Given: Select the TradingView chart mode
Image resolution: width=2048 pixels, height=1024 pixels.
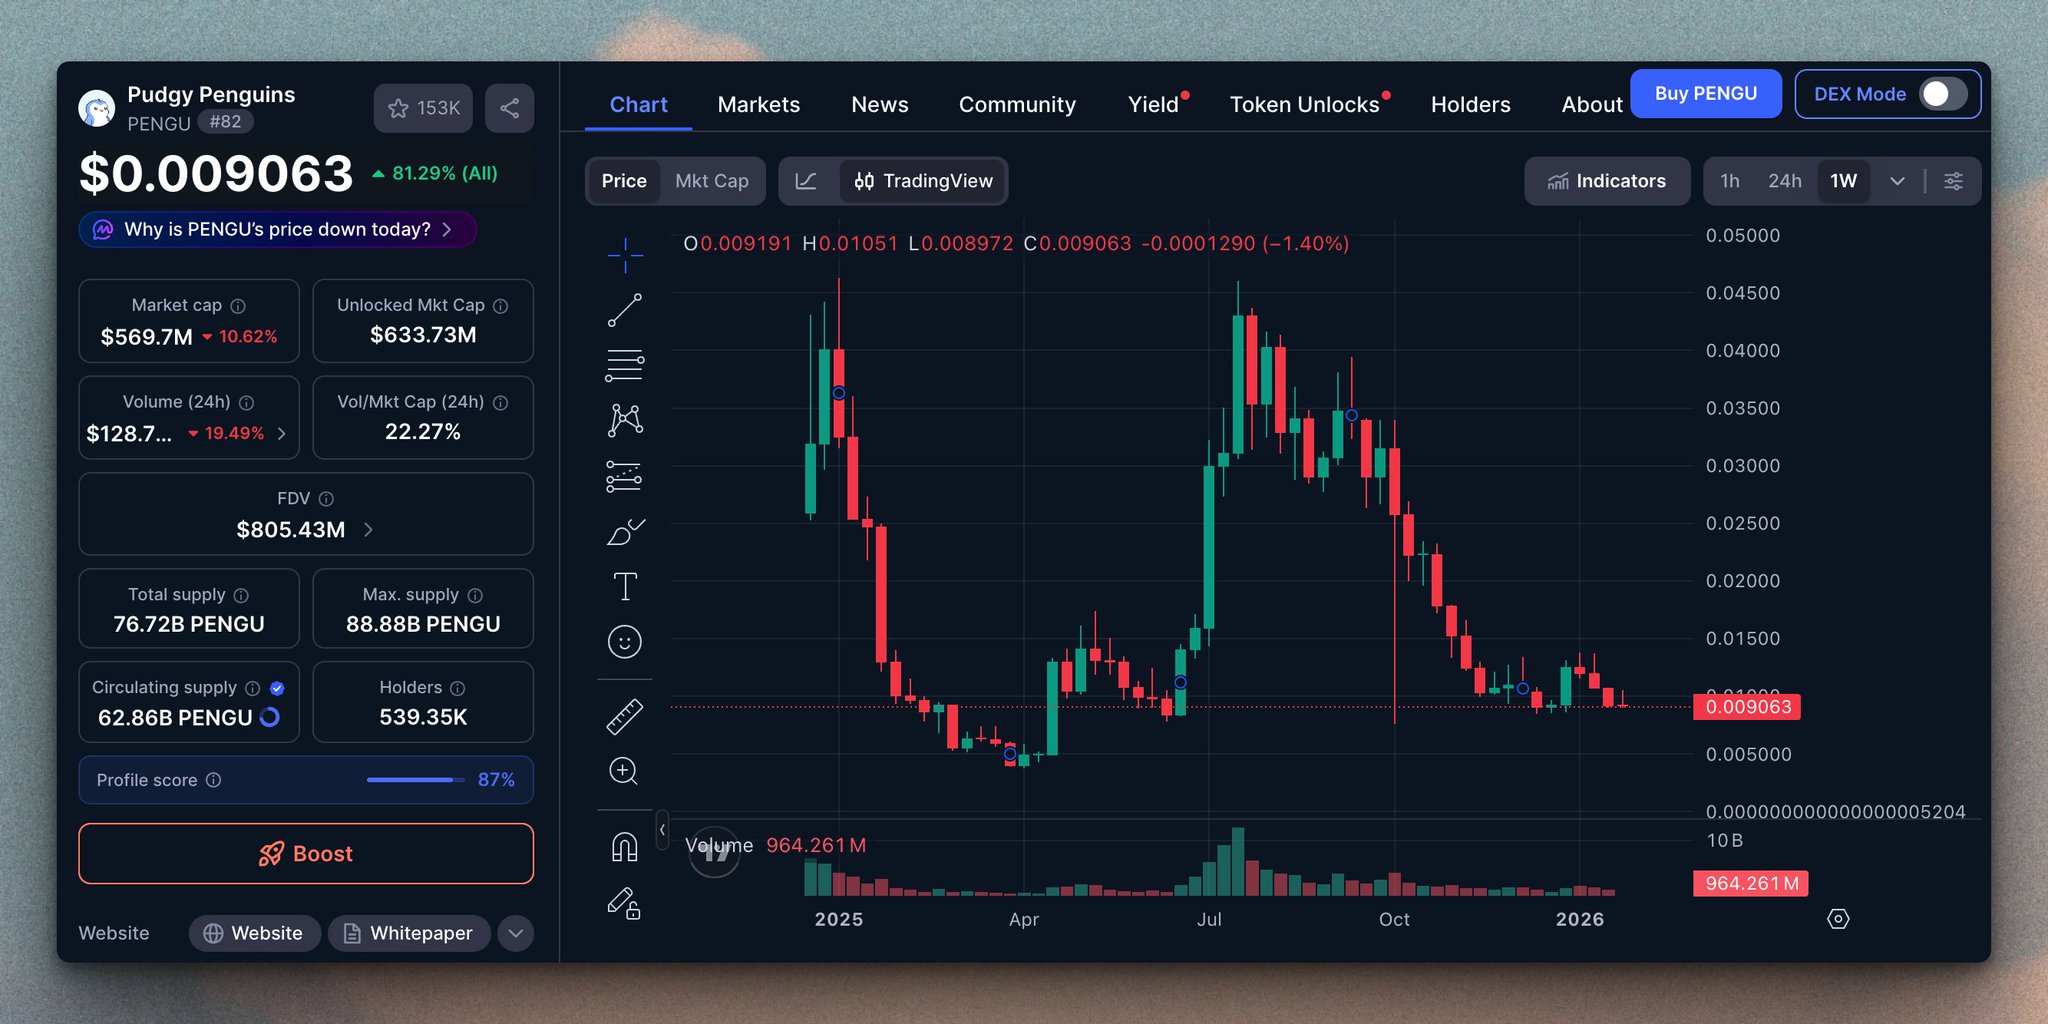Looking at the screenshot, I should point(923,181).
